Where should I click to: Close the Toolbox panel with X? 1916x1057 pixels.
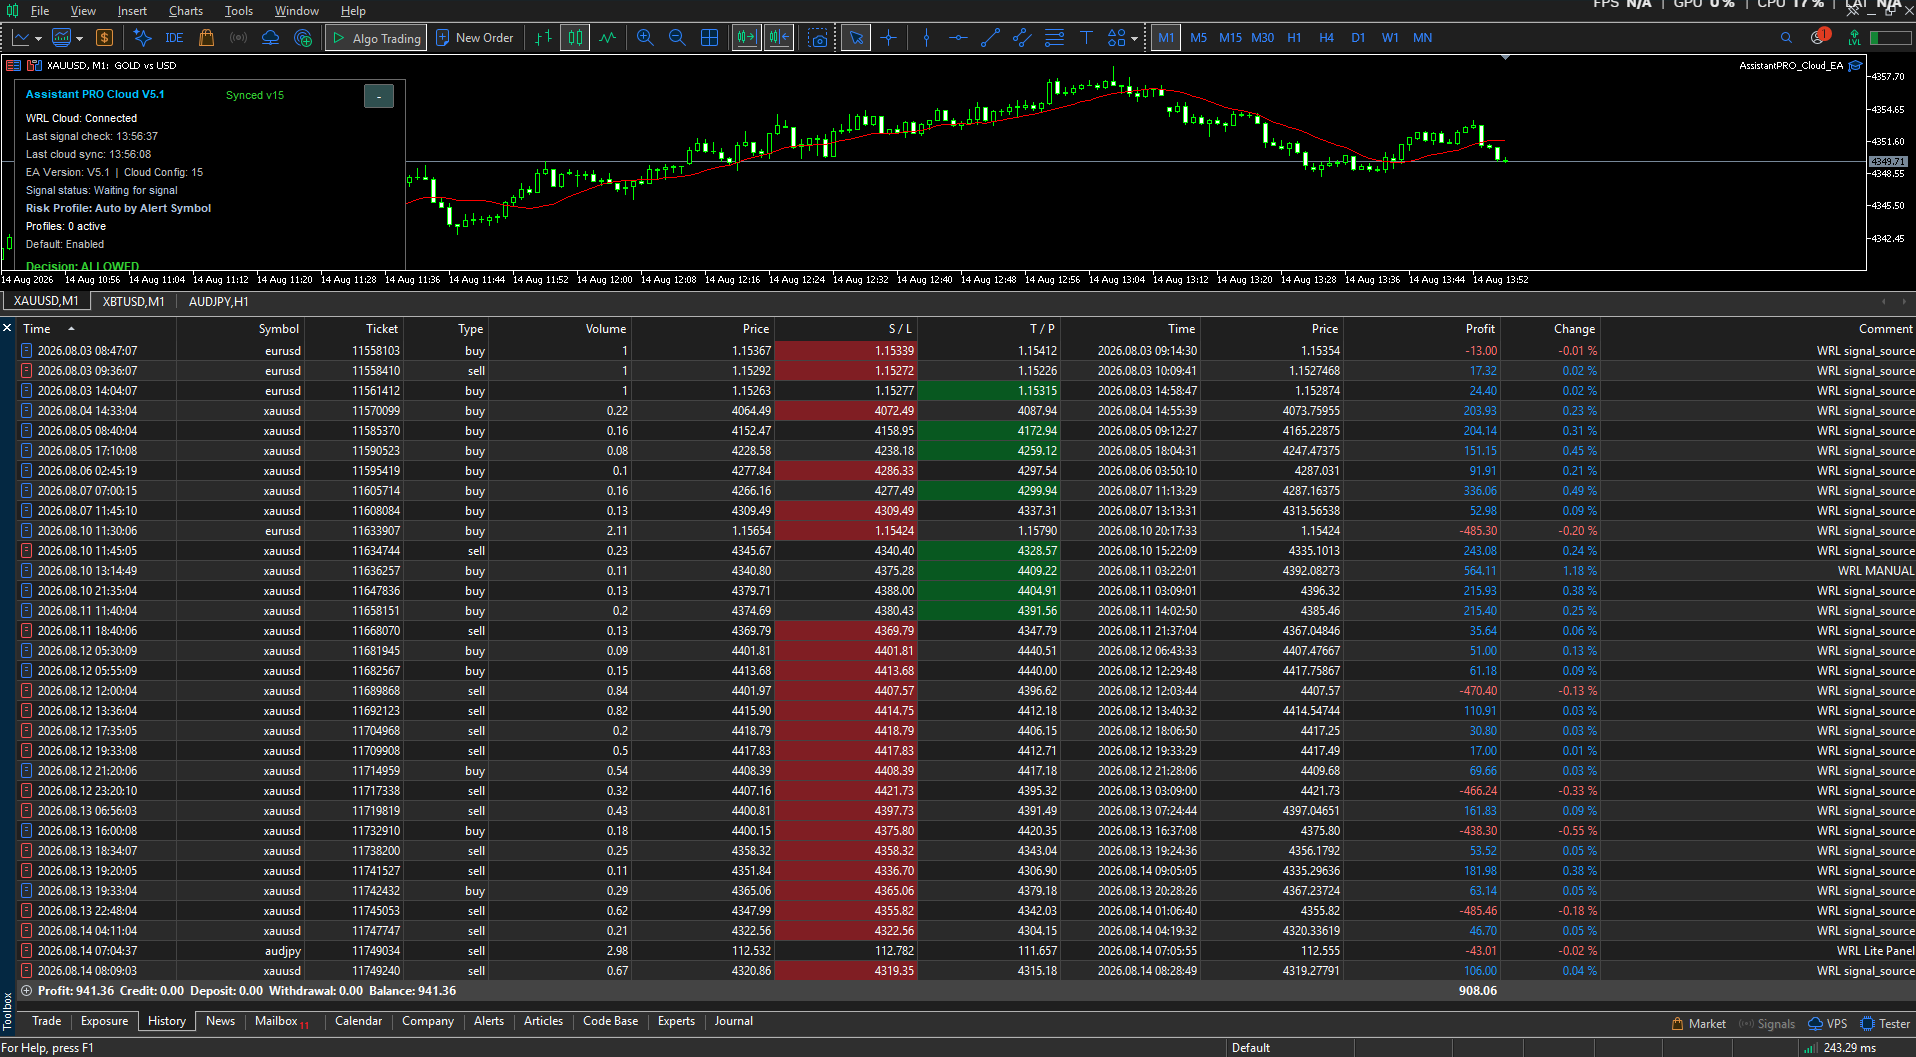7,328
